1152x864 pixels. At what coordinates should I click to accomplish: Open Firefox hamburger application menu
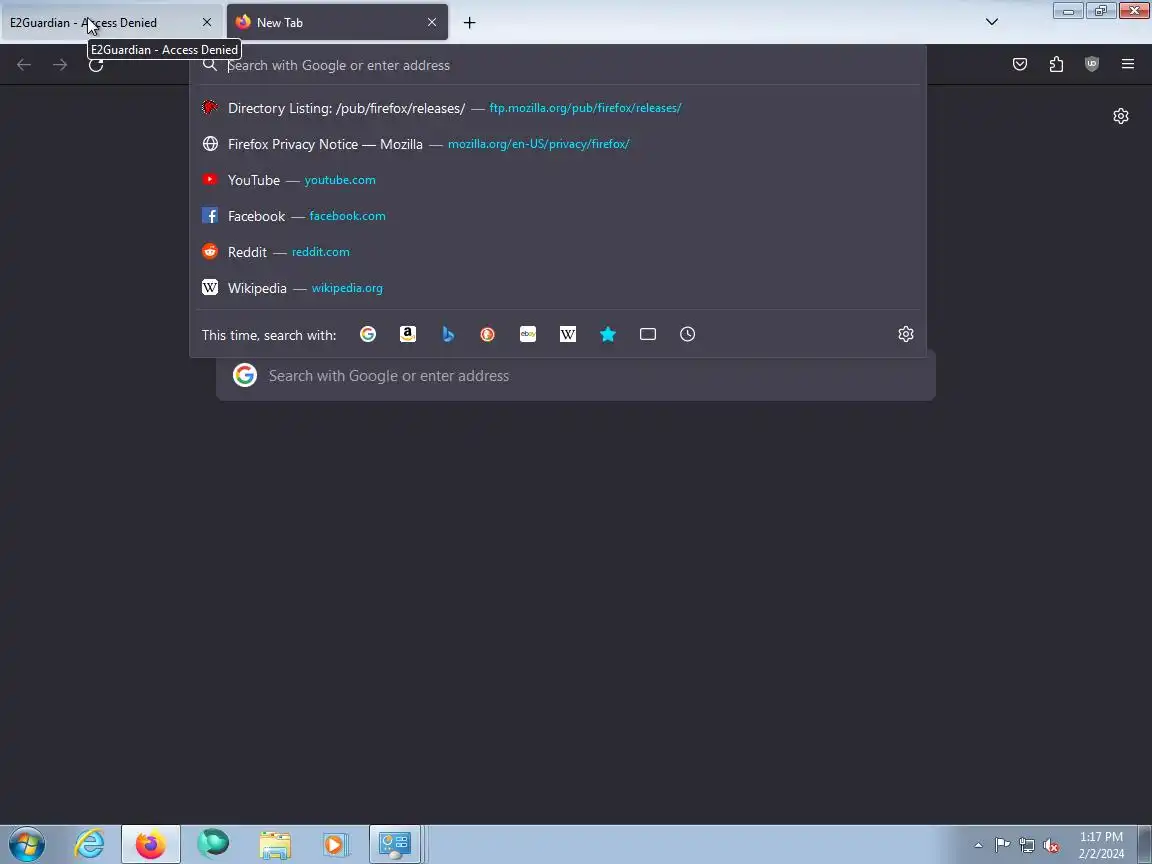click(1128, 65)
